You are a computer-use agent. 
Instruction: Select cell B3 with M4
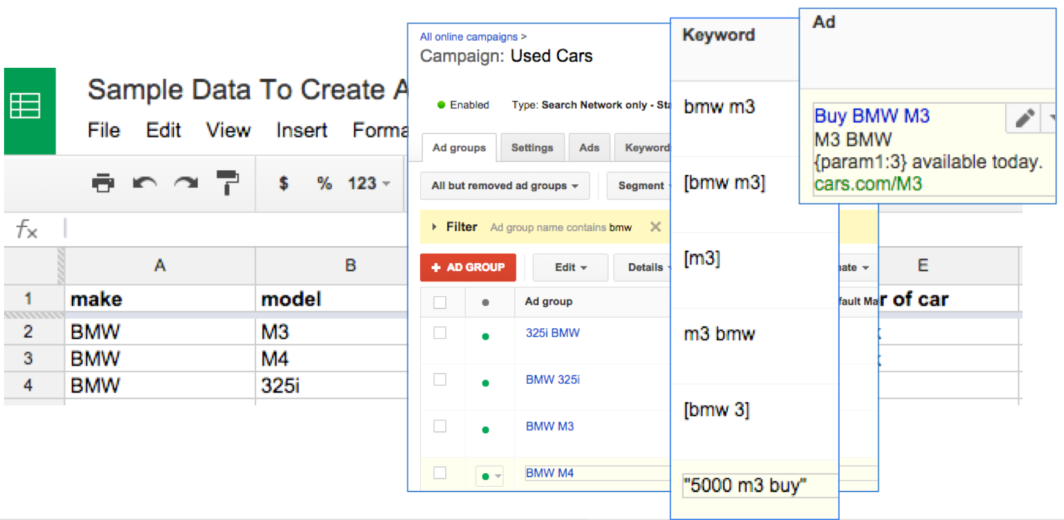(331, 358)
